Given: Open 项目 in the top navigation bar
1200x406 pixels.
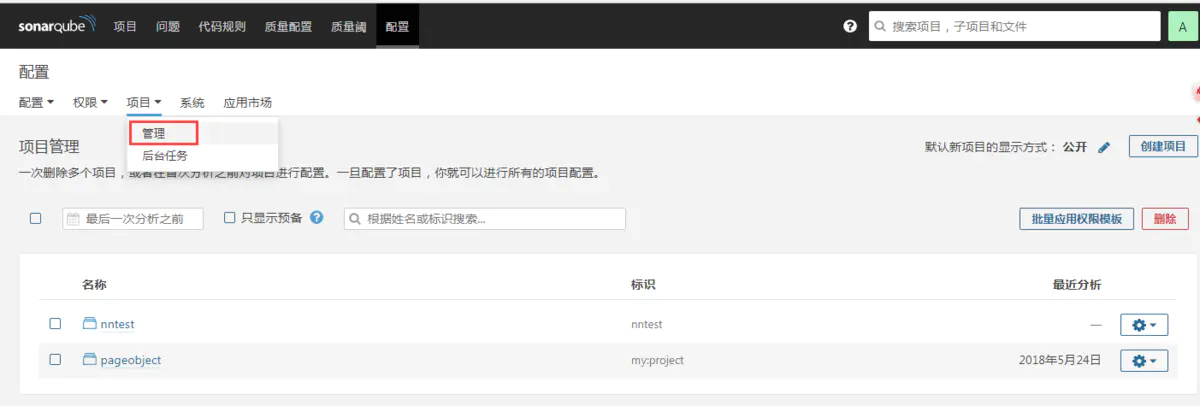Looking at the screenshot, I should 125,27.
